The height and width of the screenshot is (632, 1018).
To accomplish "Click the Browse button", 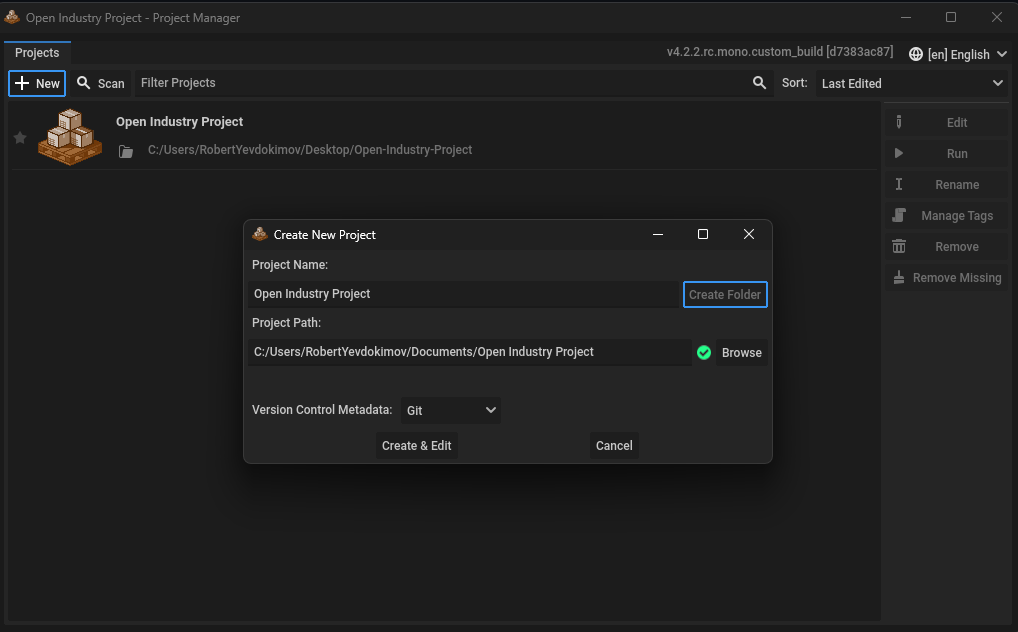I will point(741,353).
